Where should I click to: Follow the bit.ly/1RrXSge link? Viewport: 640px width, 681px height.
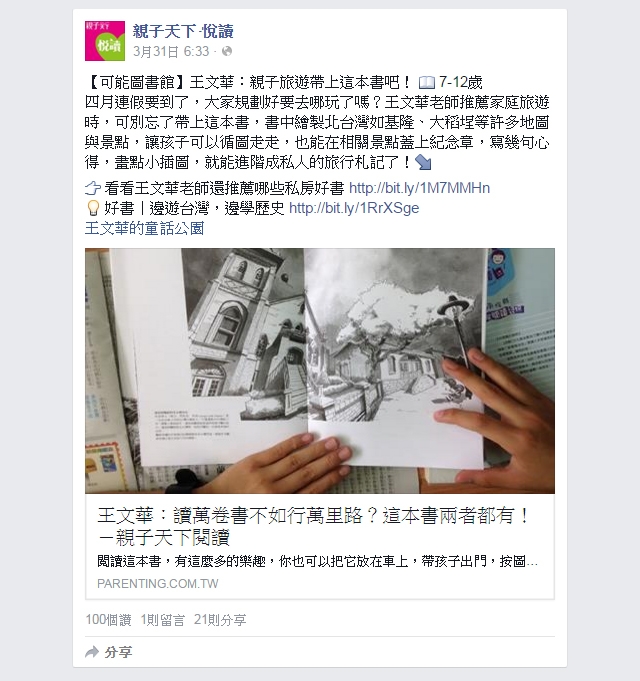tap(354, 208)
